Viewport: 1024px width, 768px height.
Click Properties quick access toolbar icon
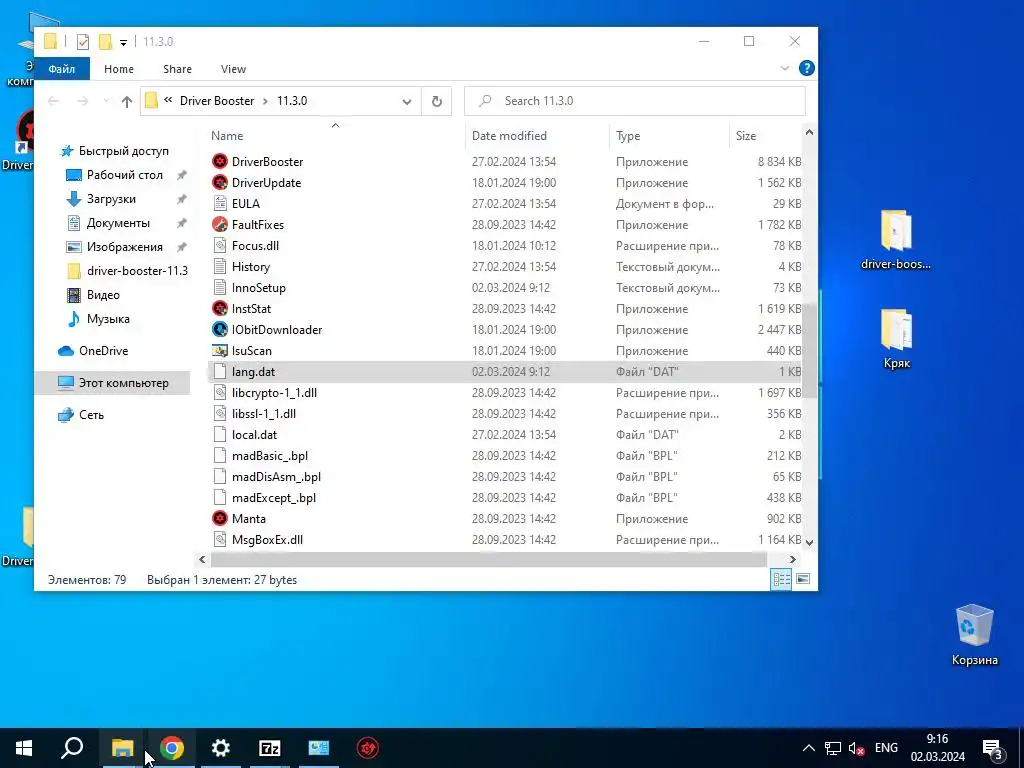coord(83,42)
